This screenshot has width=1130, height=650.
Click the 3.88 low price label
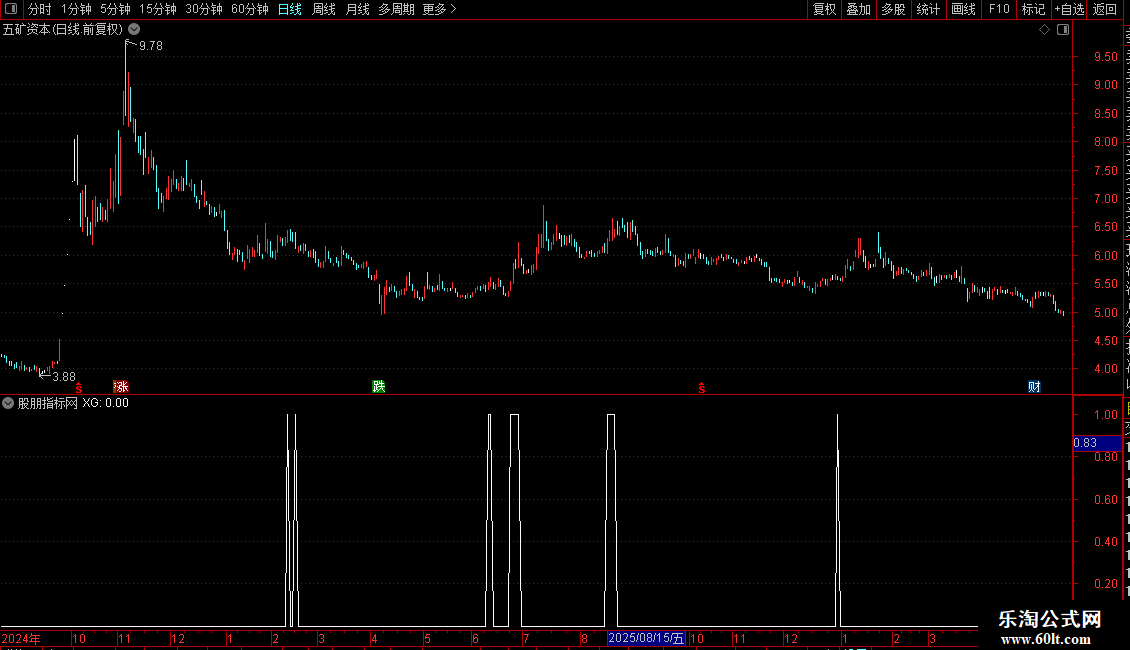(x=64, y=376)
